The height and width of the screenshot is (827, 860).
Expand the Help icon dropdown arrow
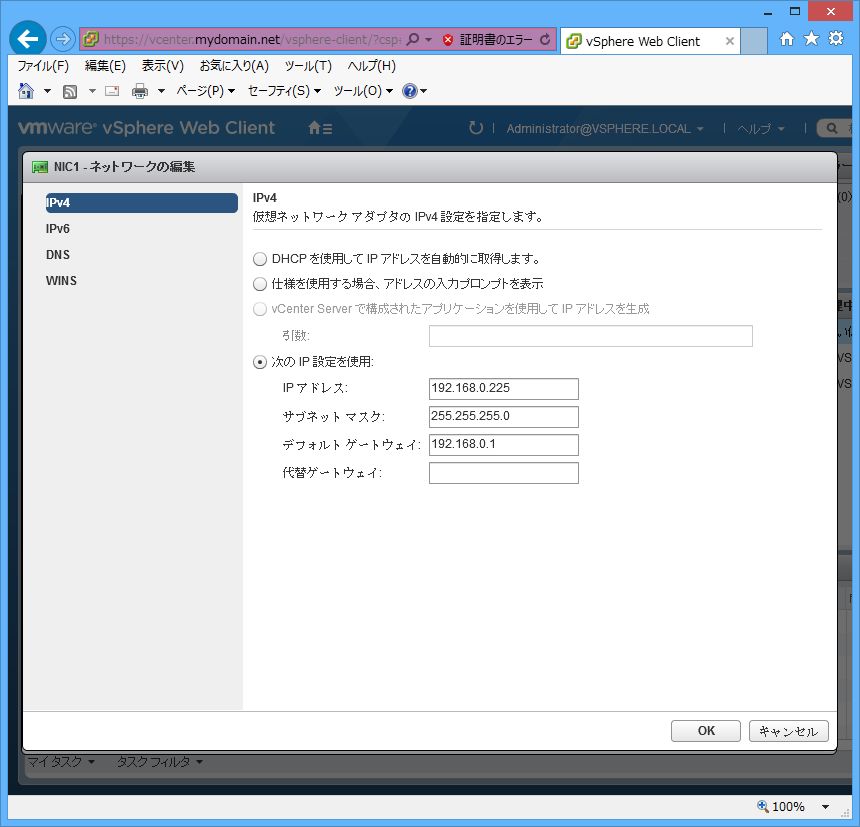pyautogui.click(x=423, y=91)
